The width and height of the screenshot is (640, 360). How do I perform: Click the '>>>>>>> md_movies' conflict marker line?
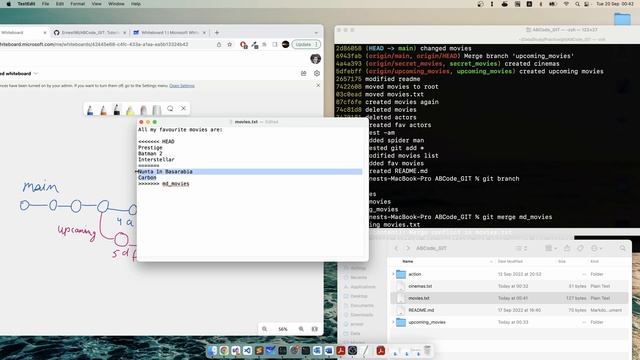point(164,184)
